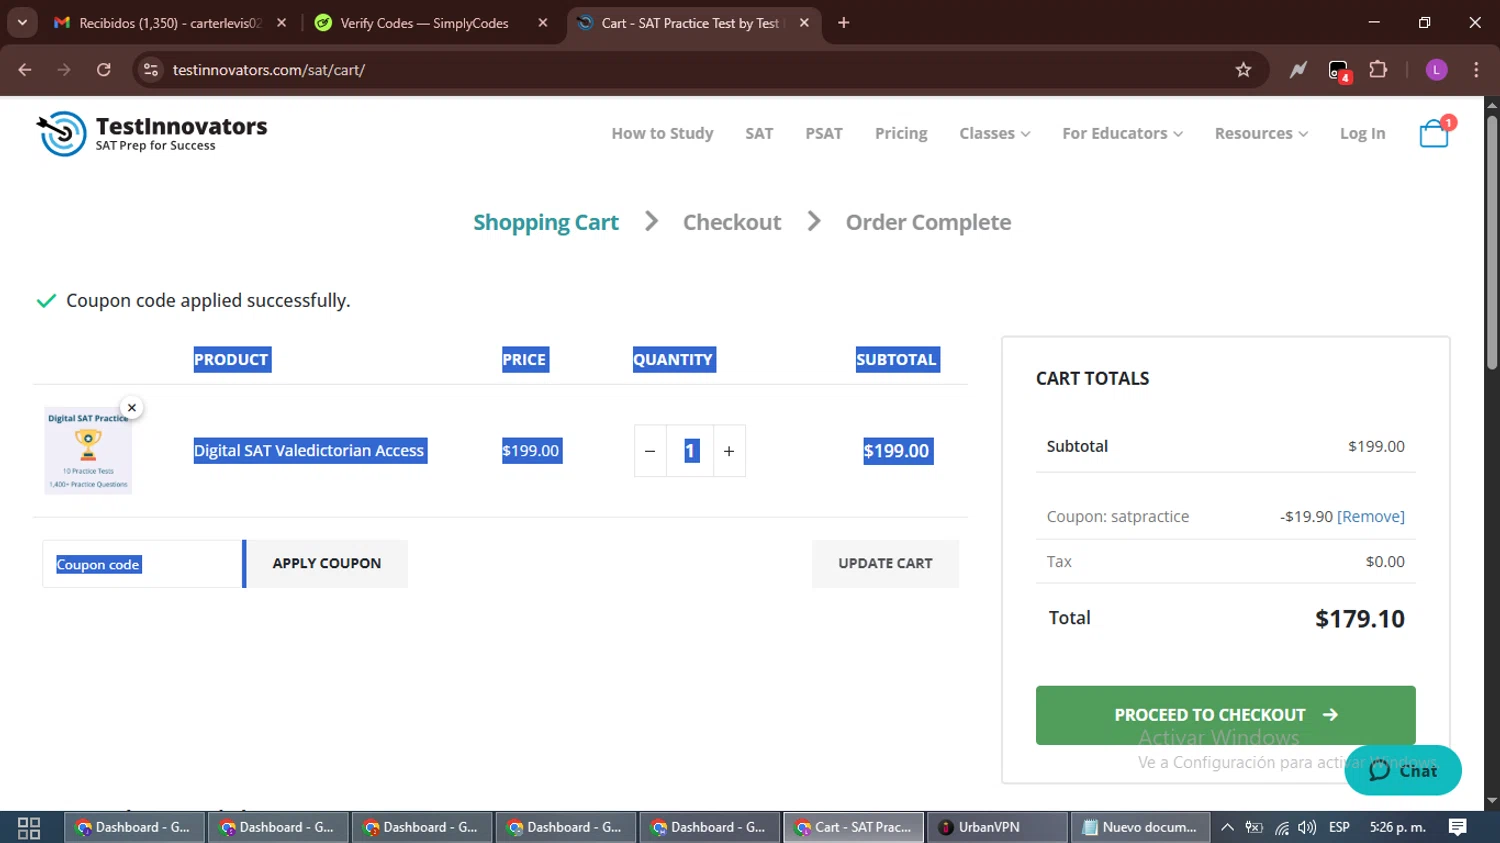Open Windows Task View button
The height and width of the screenshot is (843, 1500).
29,828
